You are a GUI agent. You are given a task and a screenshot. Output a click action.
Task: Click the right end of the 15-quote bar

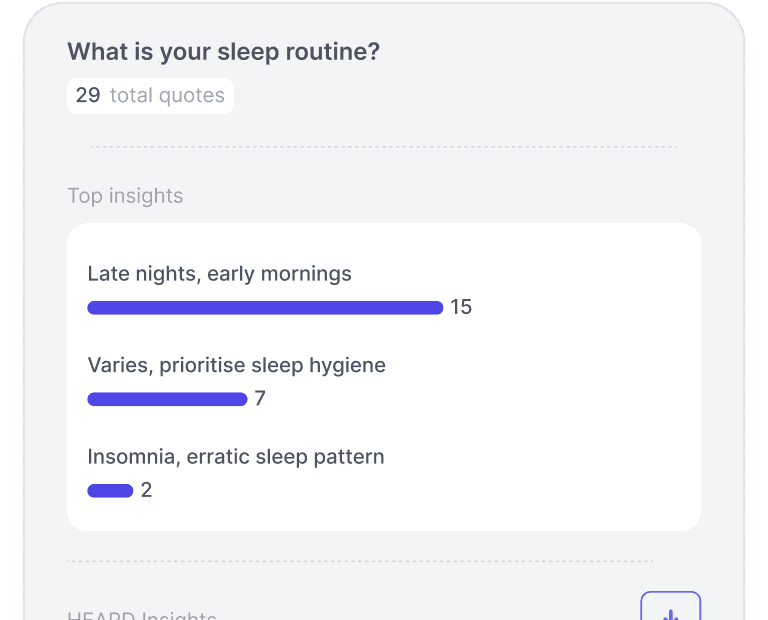tap(437, 308)
